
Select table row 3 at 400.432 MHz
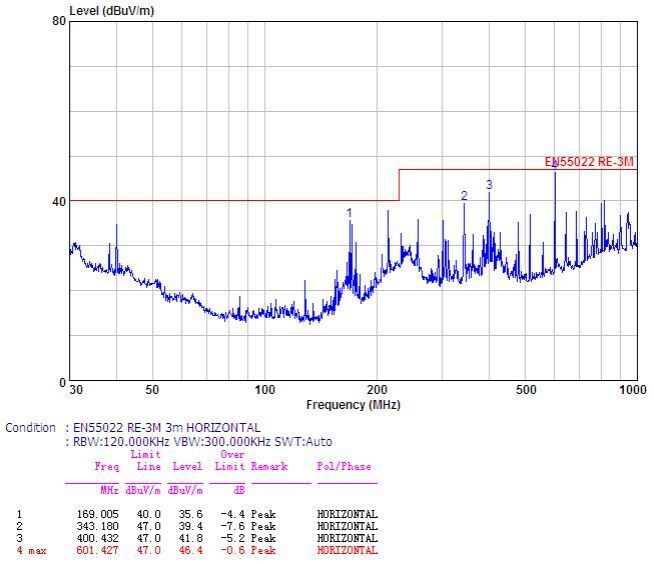tap(198, 538)
